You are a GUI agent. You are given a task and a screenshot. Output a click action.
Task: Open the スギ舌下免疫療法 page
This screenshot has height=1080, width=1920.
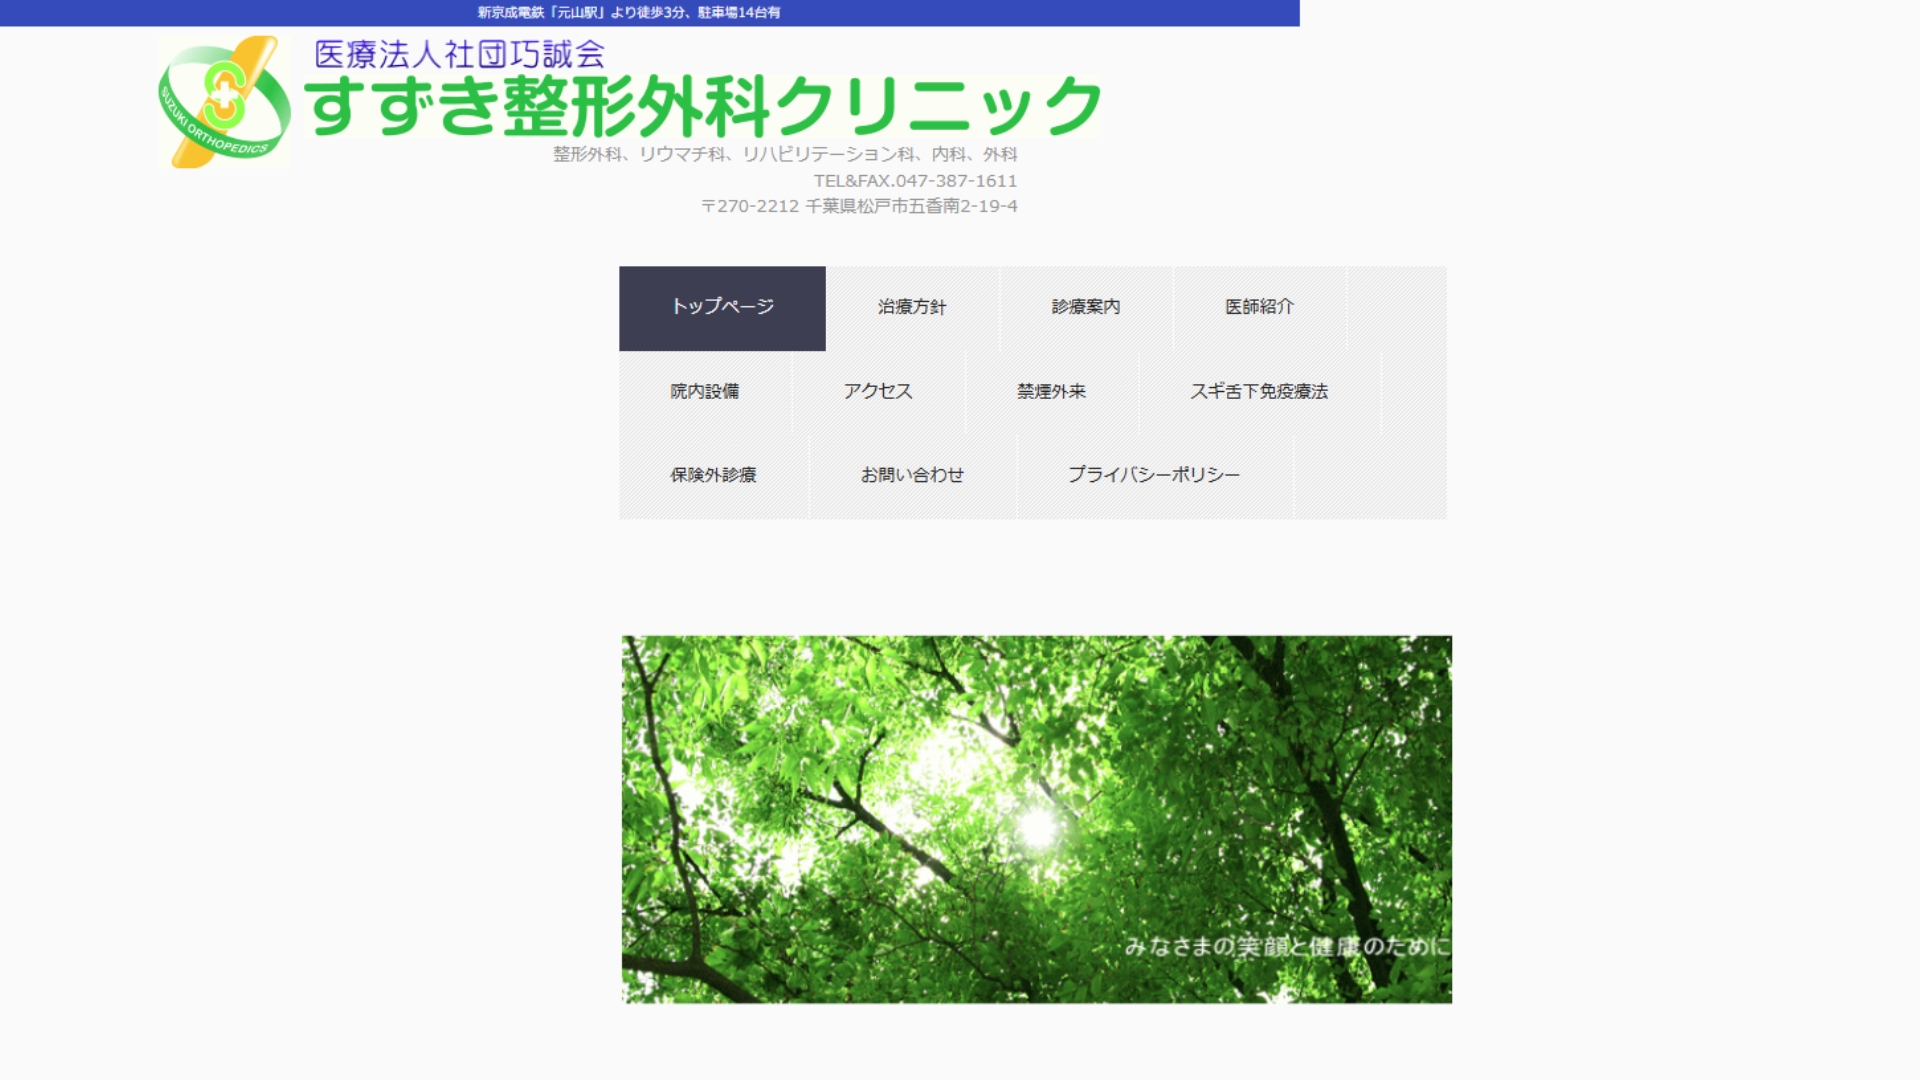(x=1262, y=392)
